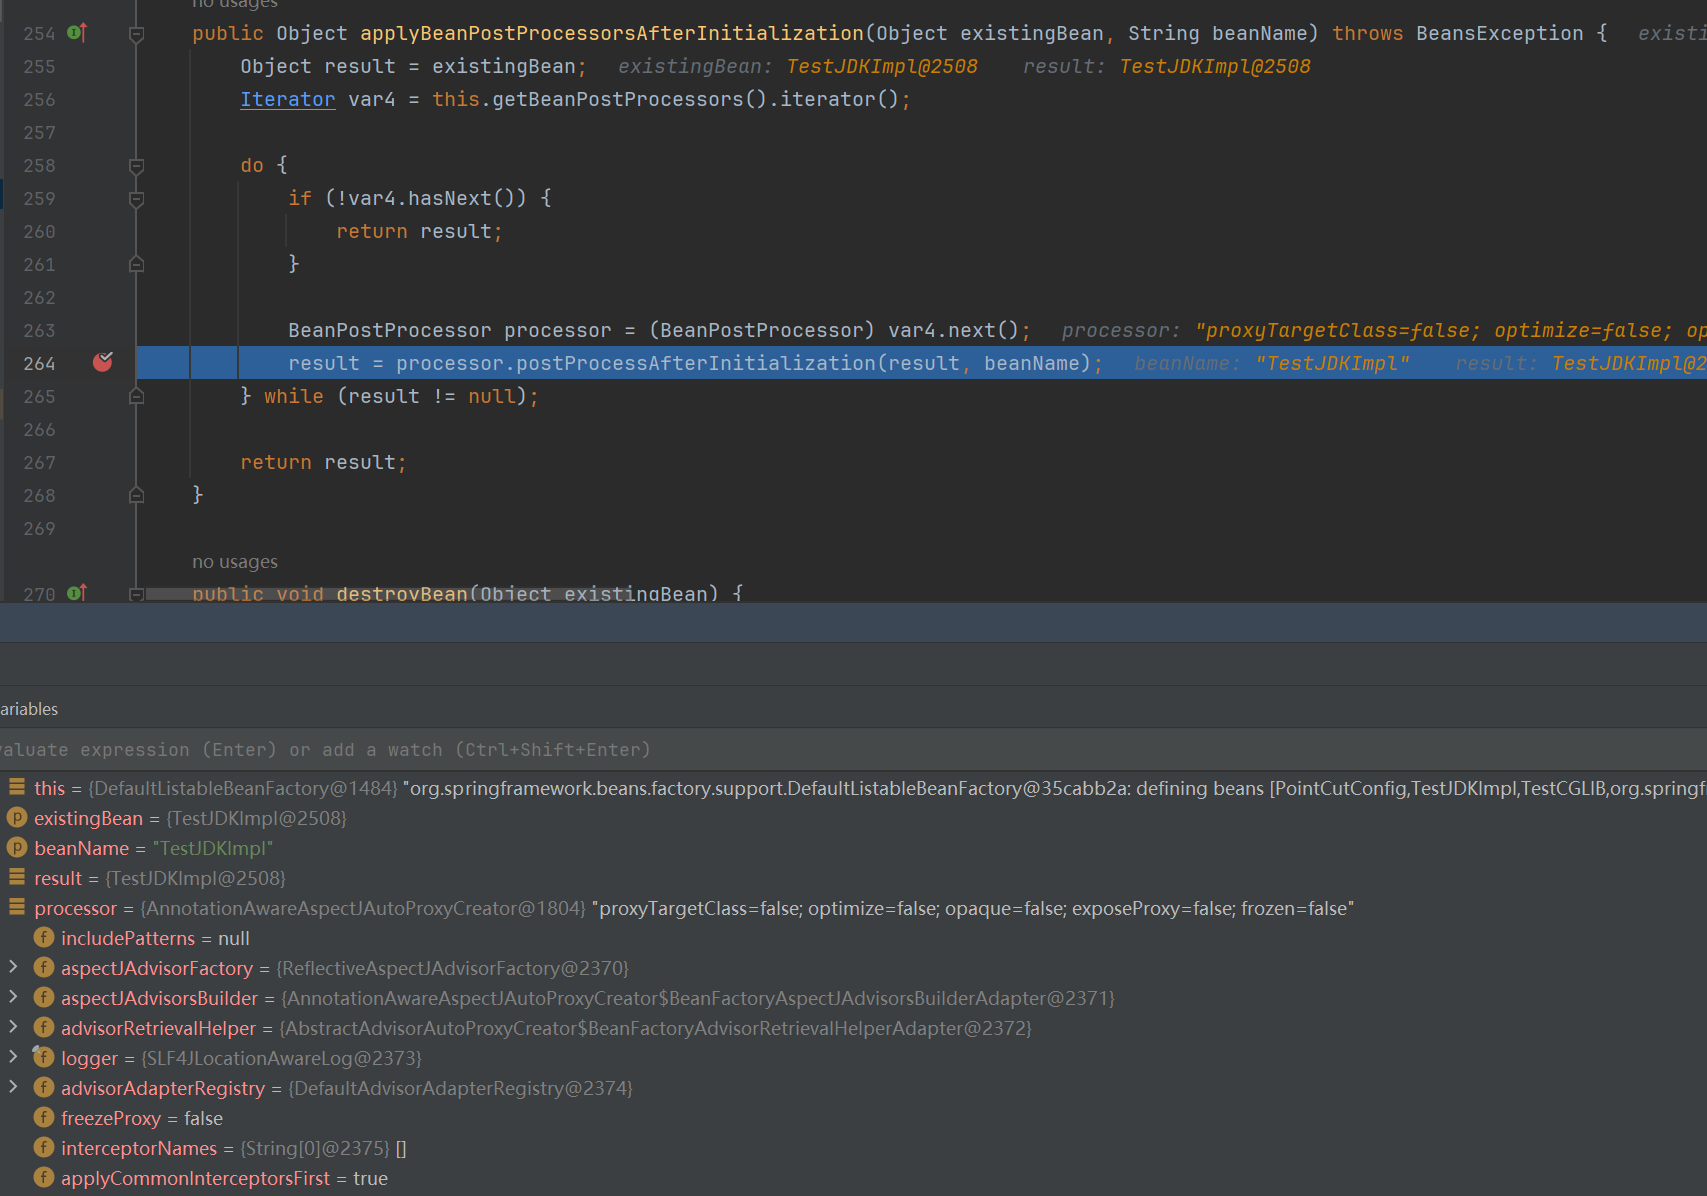Click the advisorRetrievalHelper field icon
The image size is (1707, 1196).
(x=44, y=1027)
